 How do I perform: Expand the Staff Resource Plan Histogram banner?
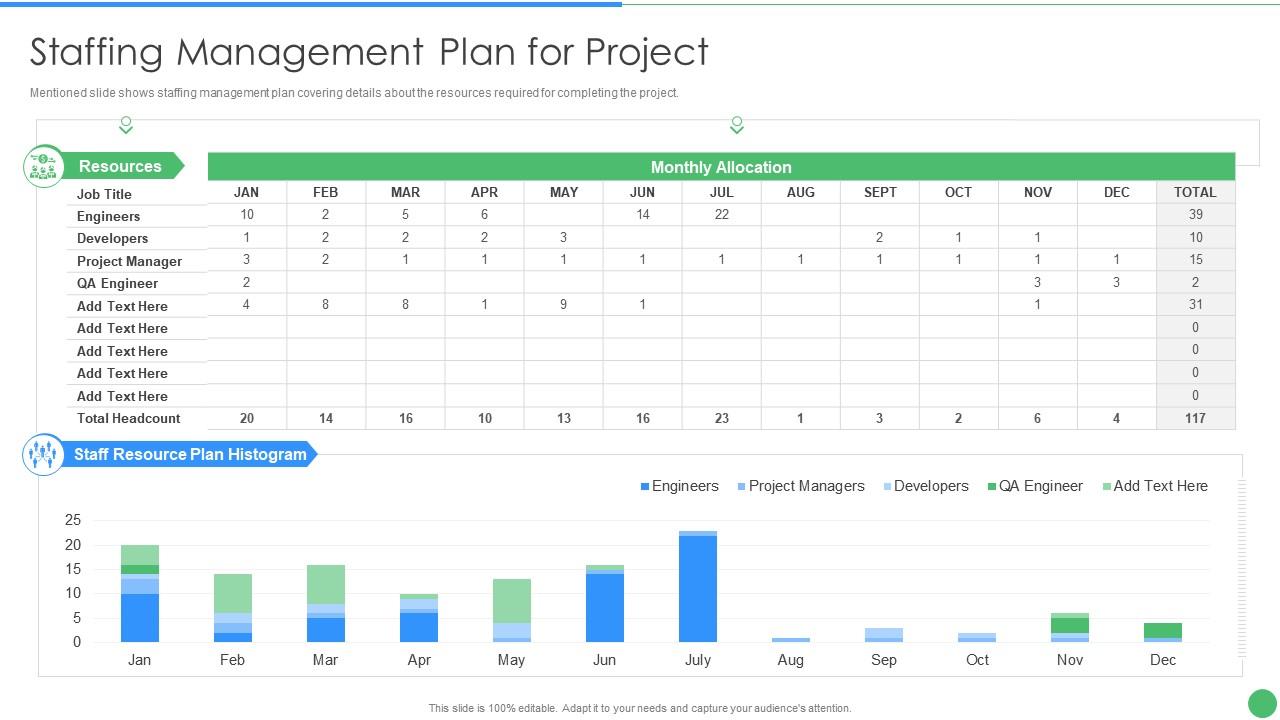click(188, 453)
